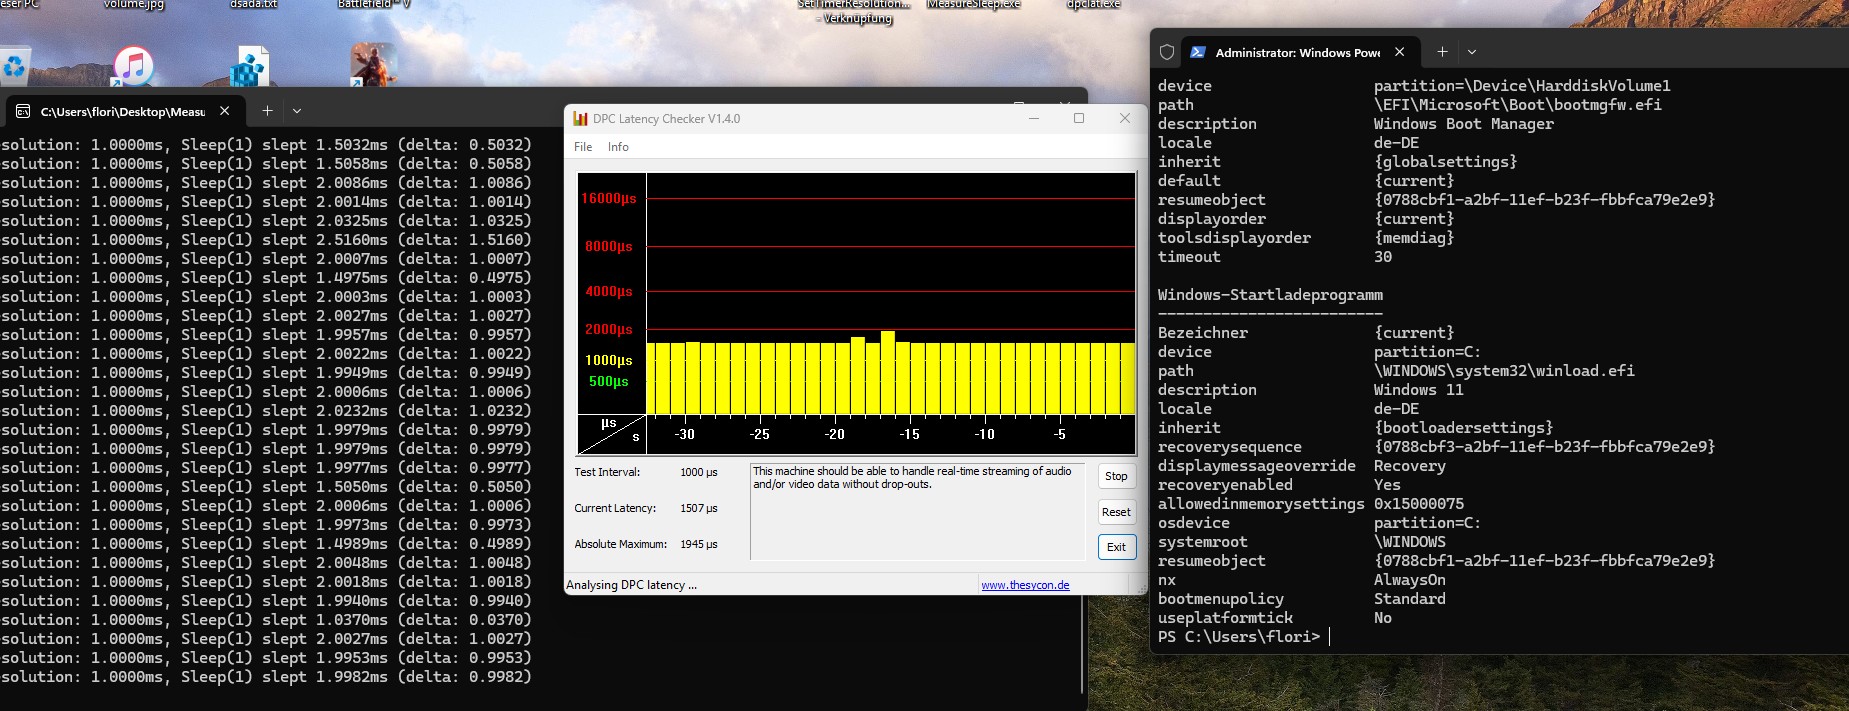The height and width of the screenshot is (711, 1849).
Task: Expand the PowerShell new-tab profile dropdown
Action: 1472,52
